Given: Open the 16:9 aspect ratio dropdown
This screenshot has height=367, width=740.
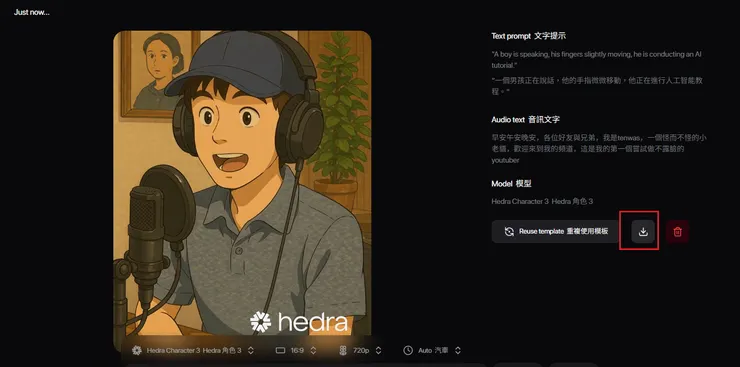Looking at the screenshot, I should point(296,350).
